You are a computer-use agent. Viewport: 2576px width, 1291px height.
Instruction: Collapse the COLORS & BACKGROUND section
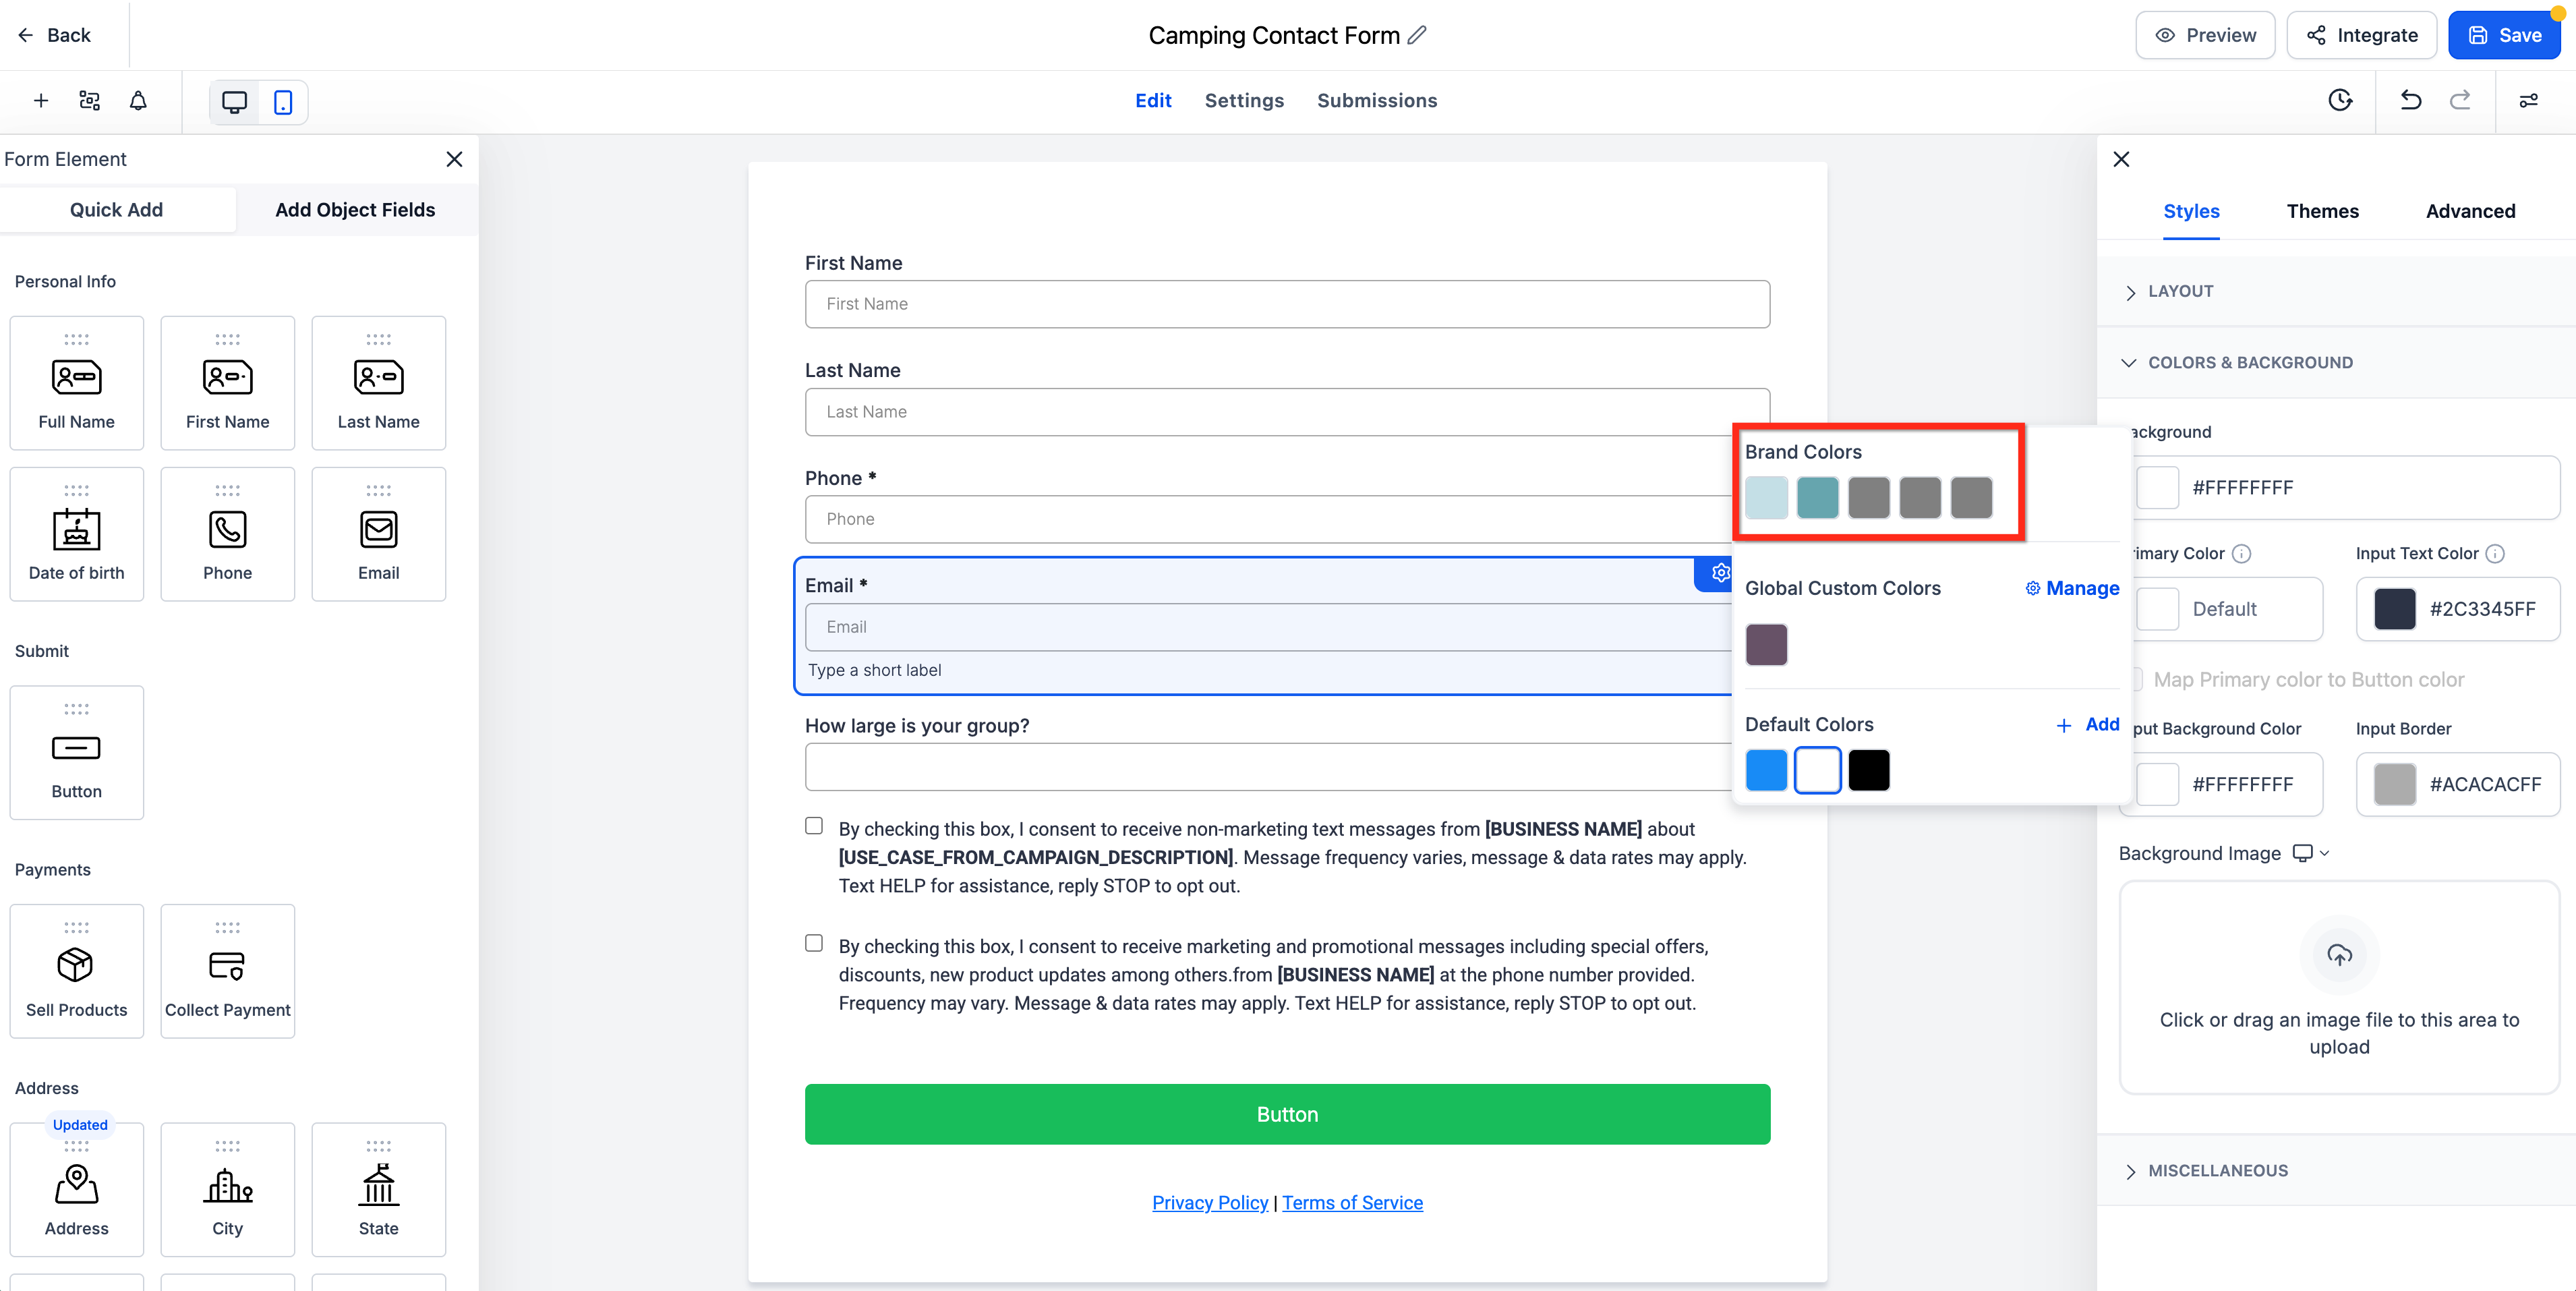(2250, 362)
